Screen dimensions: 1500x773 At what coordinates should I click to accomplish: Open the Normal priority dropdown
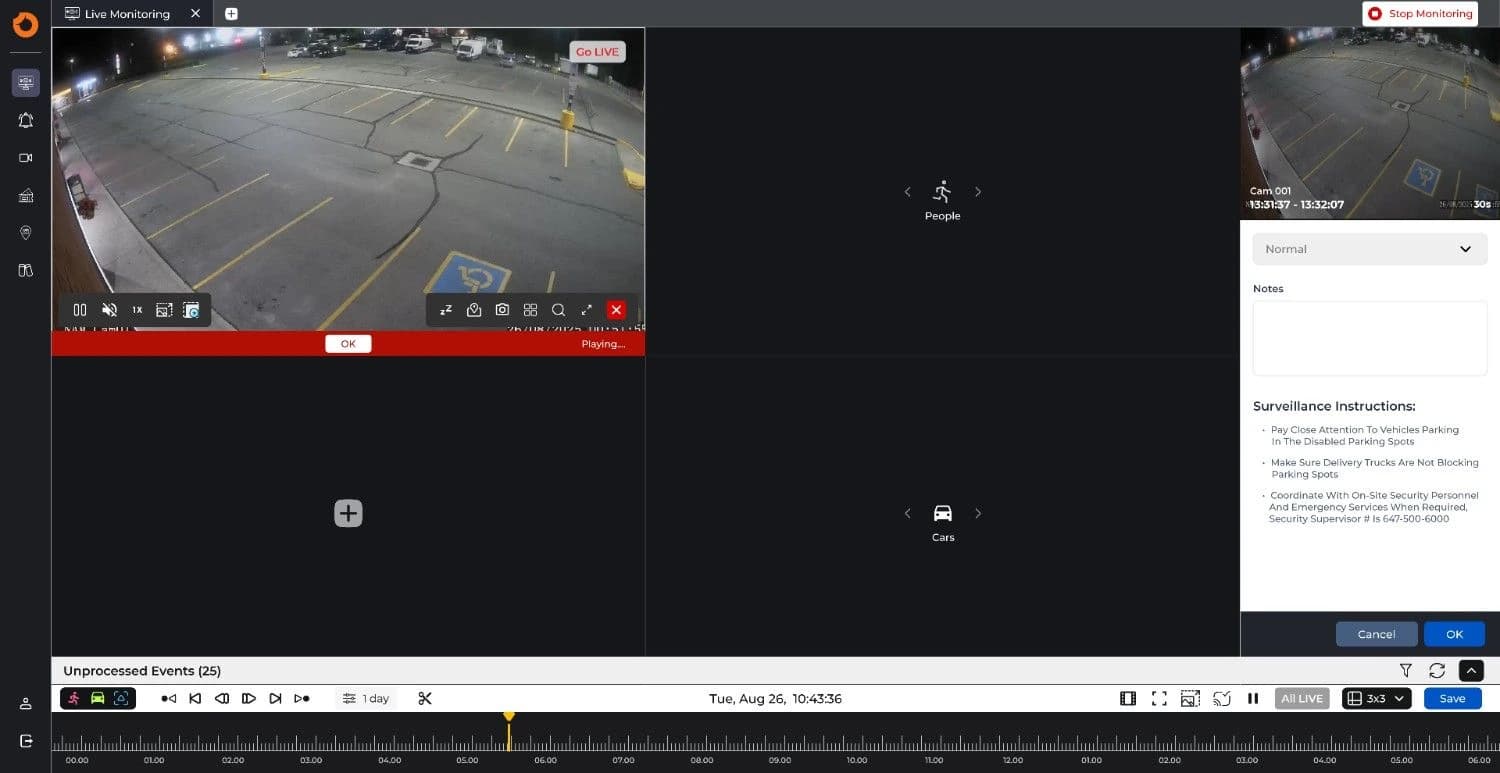(1369, 249)
